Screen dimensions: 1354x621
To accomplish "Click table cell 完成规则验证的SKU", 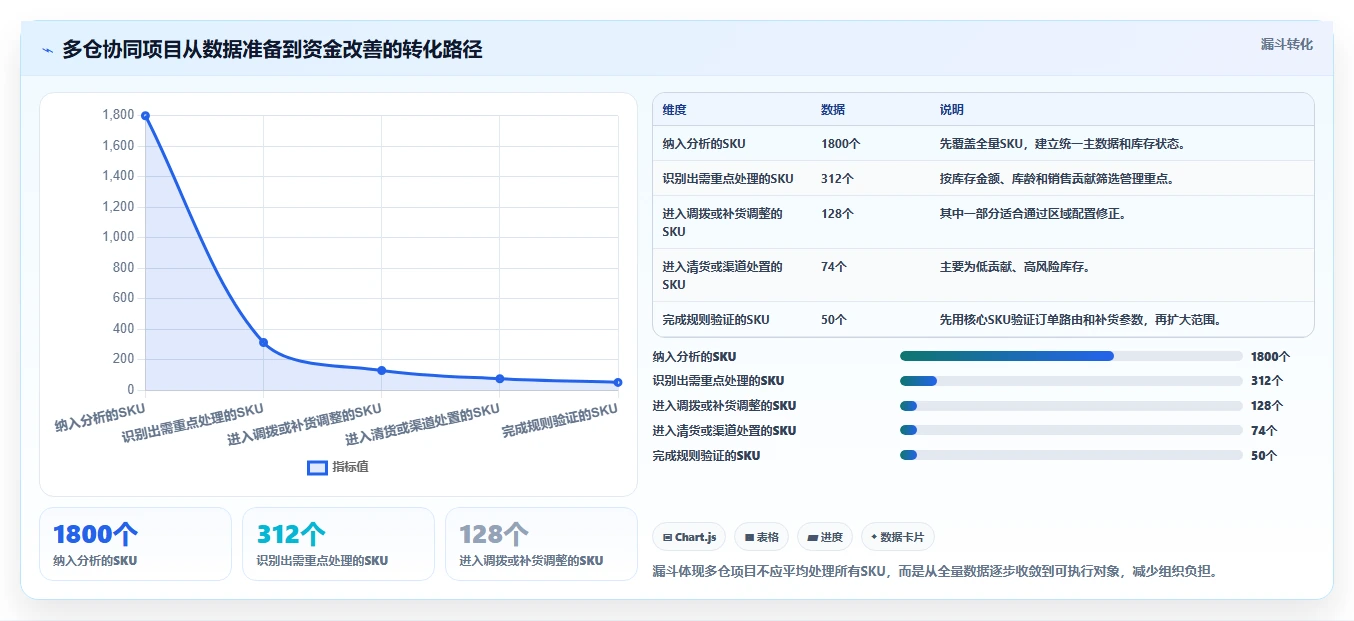I will [x=716, y=320].
